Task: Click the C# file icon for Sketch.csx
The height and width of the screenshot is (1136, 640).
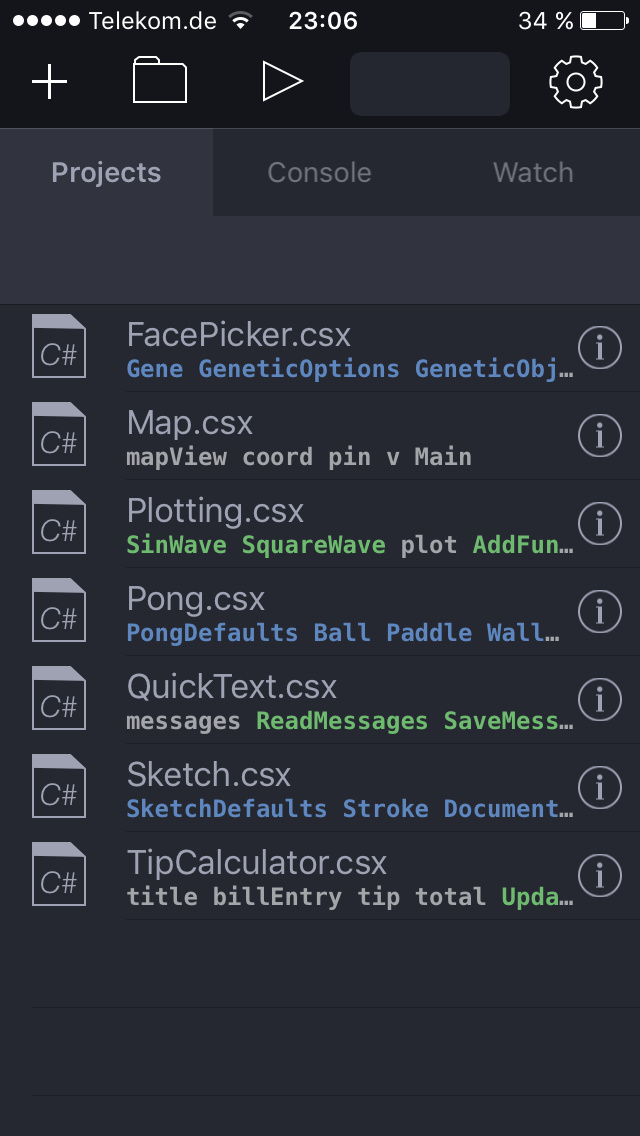Action: 59,786
